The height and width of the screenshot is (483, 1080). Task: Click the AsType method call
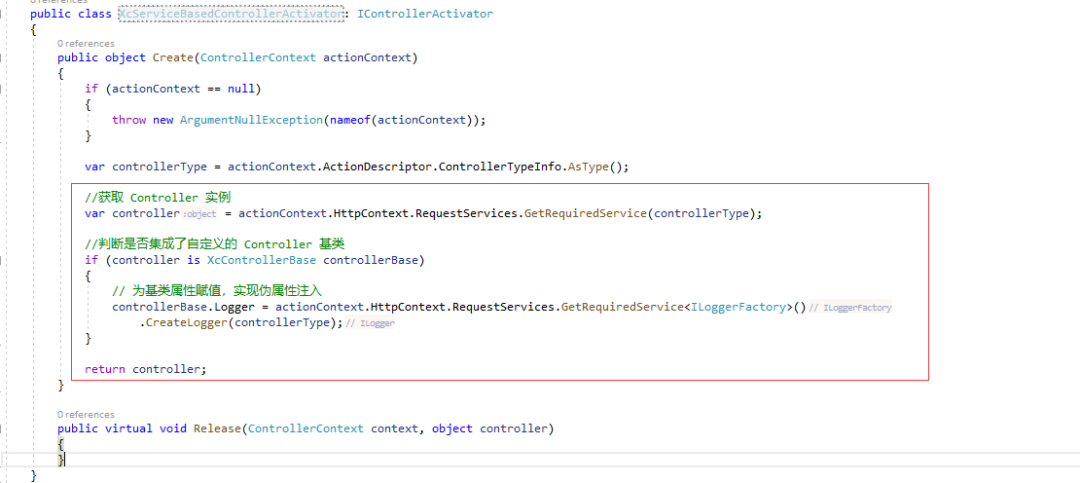[590, 166]
